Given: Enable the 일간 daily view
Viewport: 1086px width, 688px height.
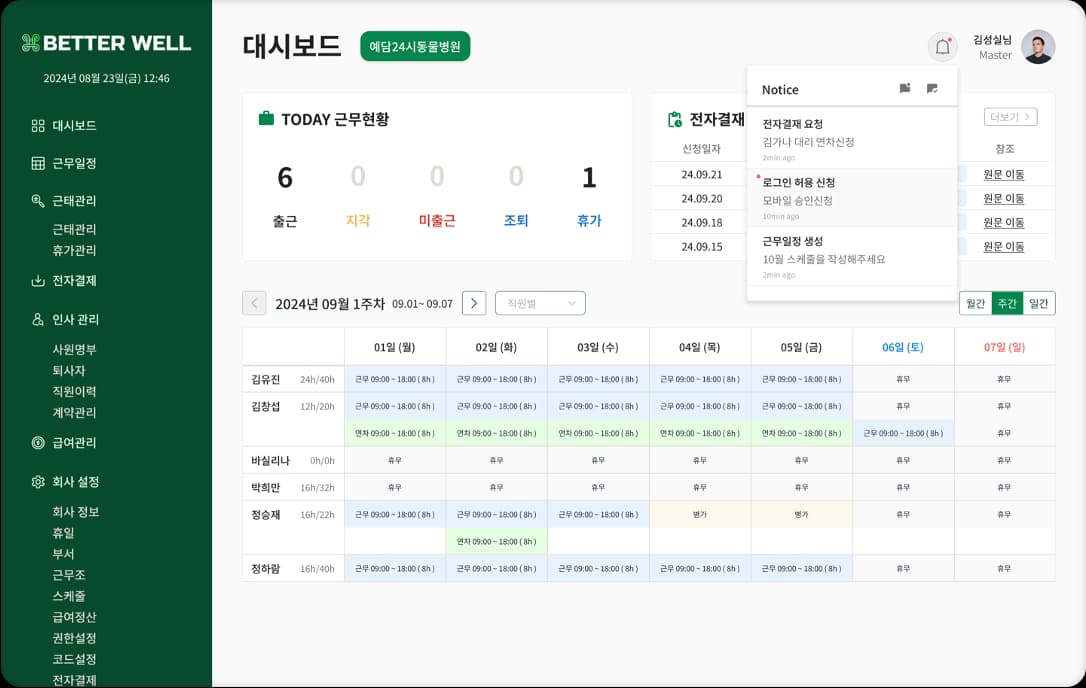Looking at the screenshot, I should pyautogui.click(x=1037, y=302).
